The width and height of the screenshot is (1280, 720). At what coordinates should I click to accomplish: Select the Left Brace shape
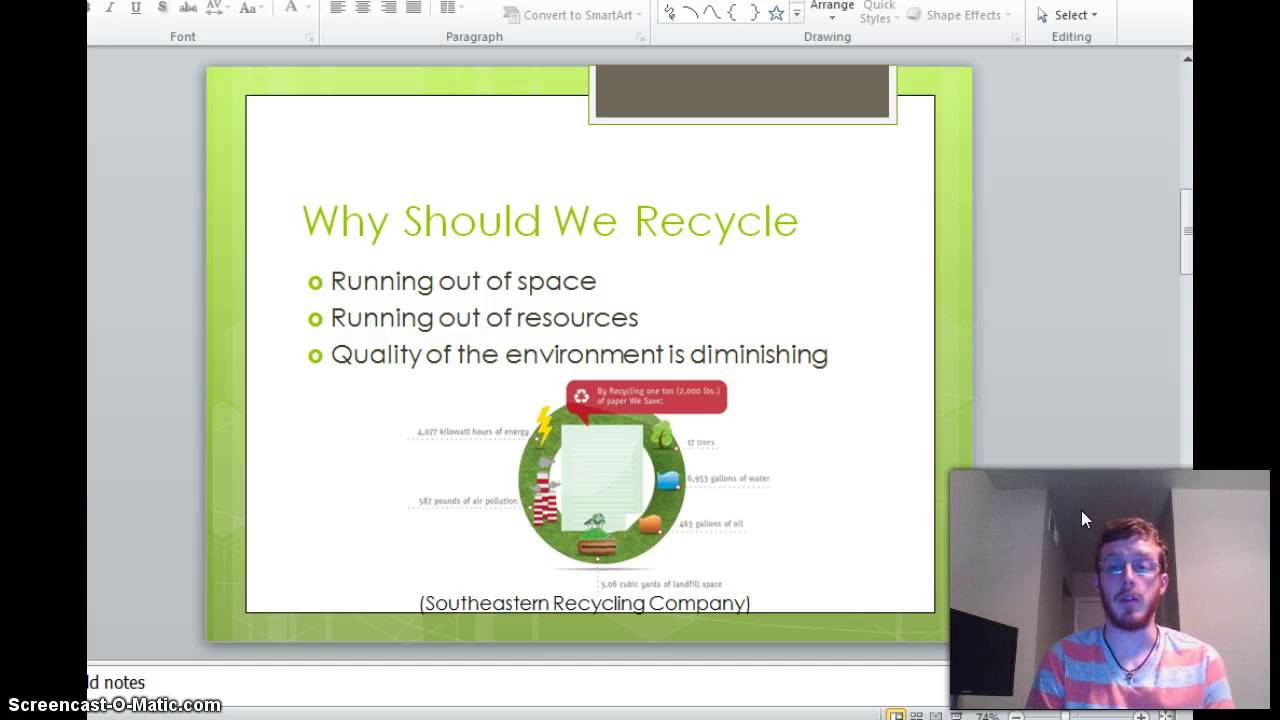[733, 13]
